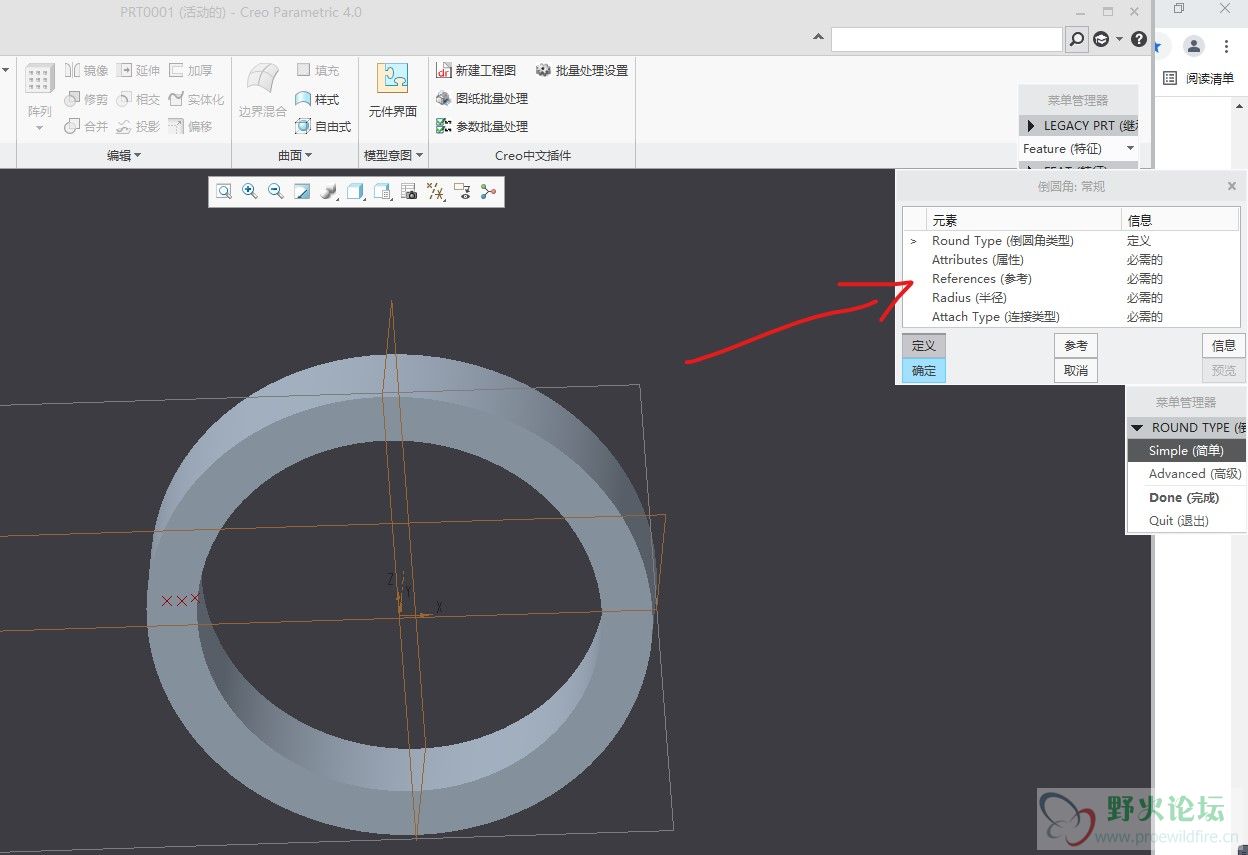Click the search magnifier button
This screenshot has width=1248, height=855.
[x=1077, y=39]
